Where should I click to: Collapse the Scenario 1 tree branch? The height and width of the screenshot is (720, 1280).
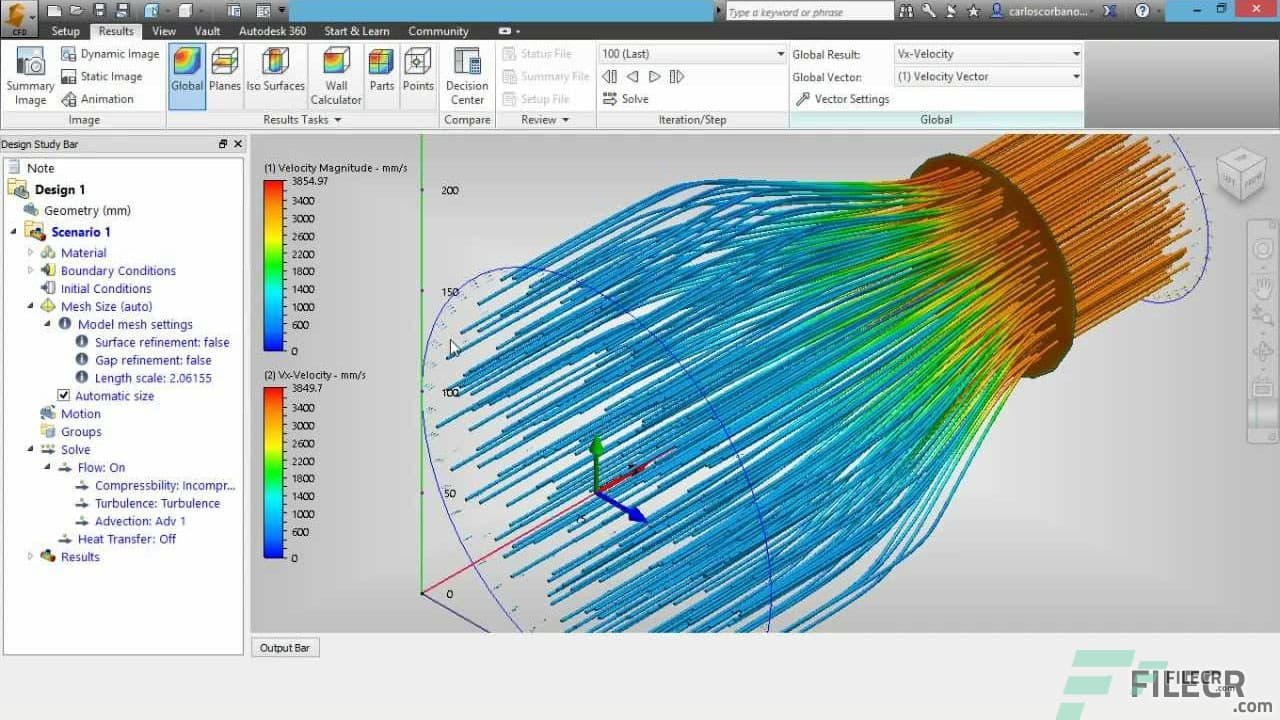pos(12,231)
